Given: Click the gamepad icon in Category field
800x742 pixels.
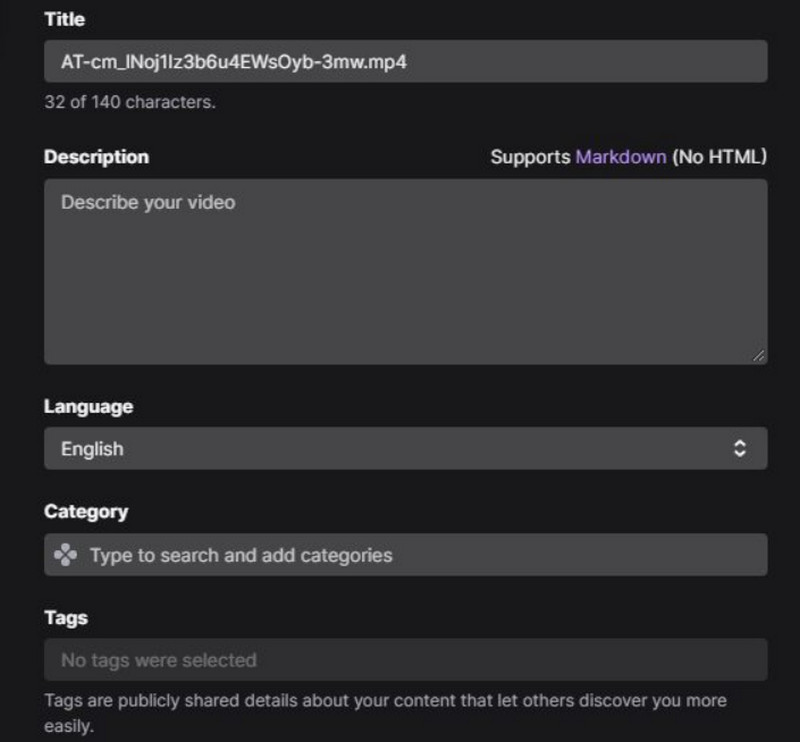Looking at the screenshot, I should (65, 555).
